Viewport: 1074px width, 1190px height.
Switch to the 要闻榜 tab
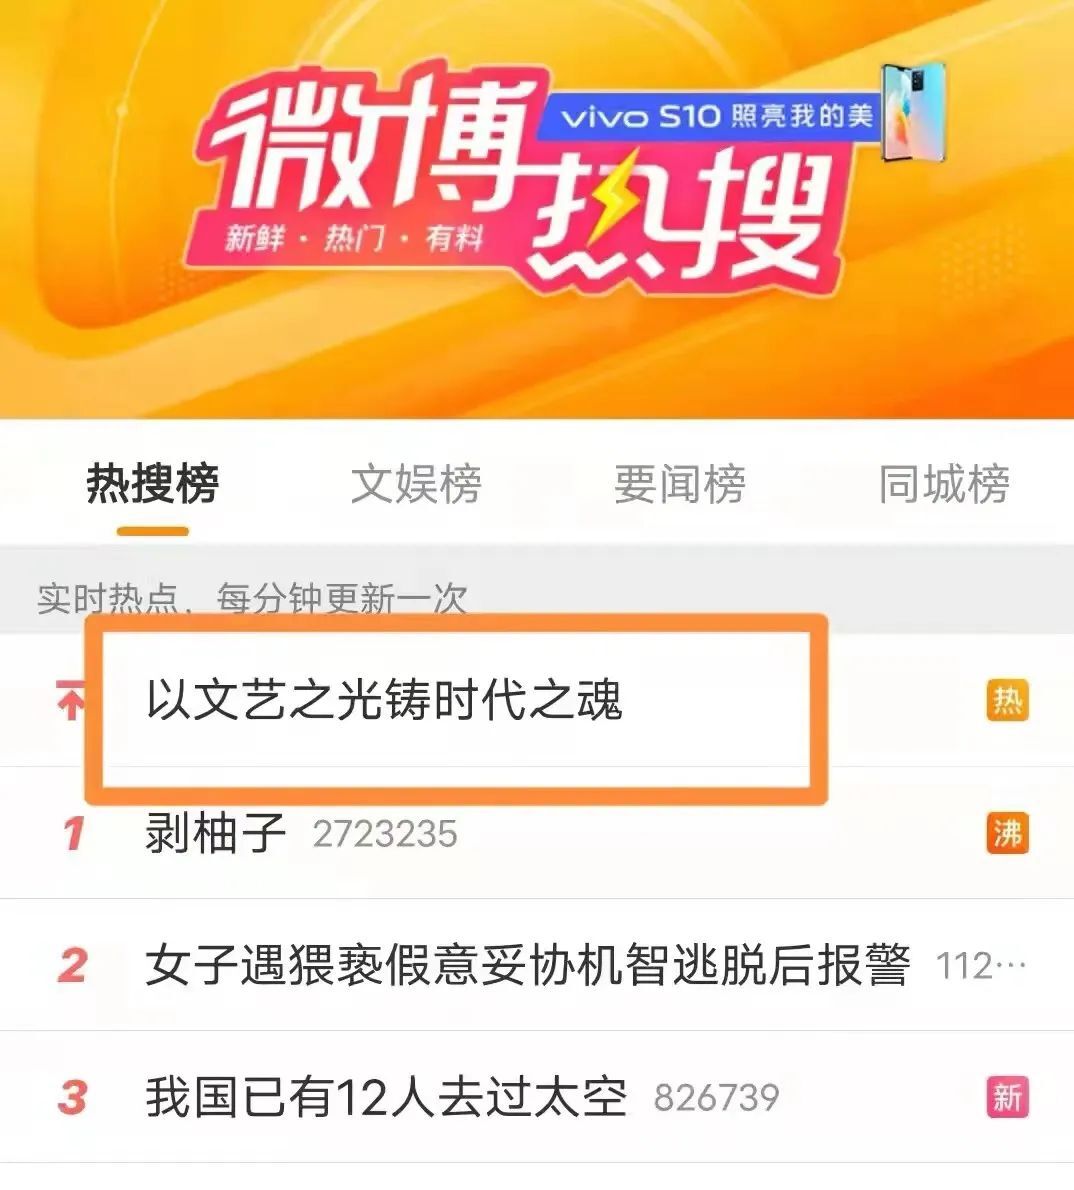pos(679,483)
